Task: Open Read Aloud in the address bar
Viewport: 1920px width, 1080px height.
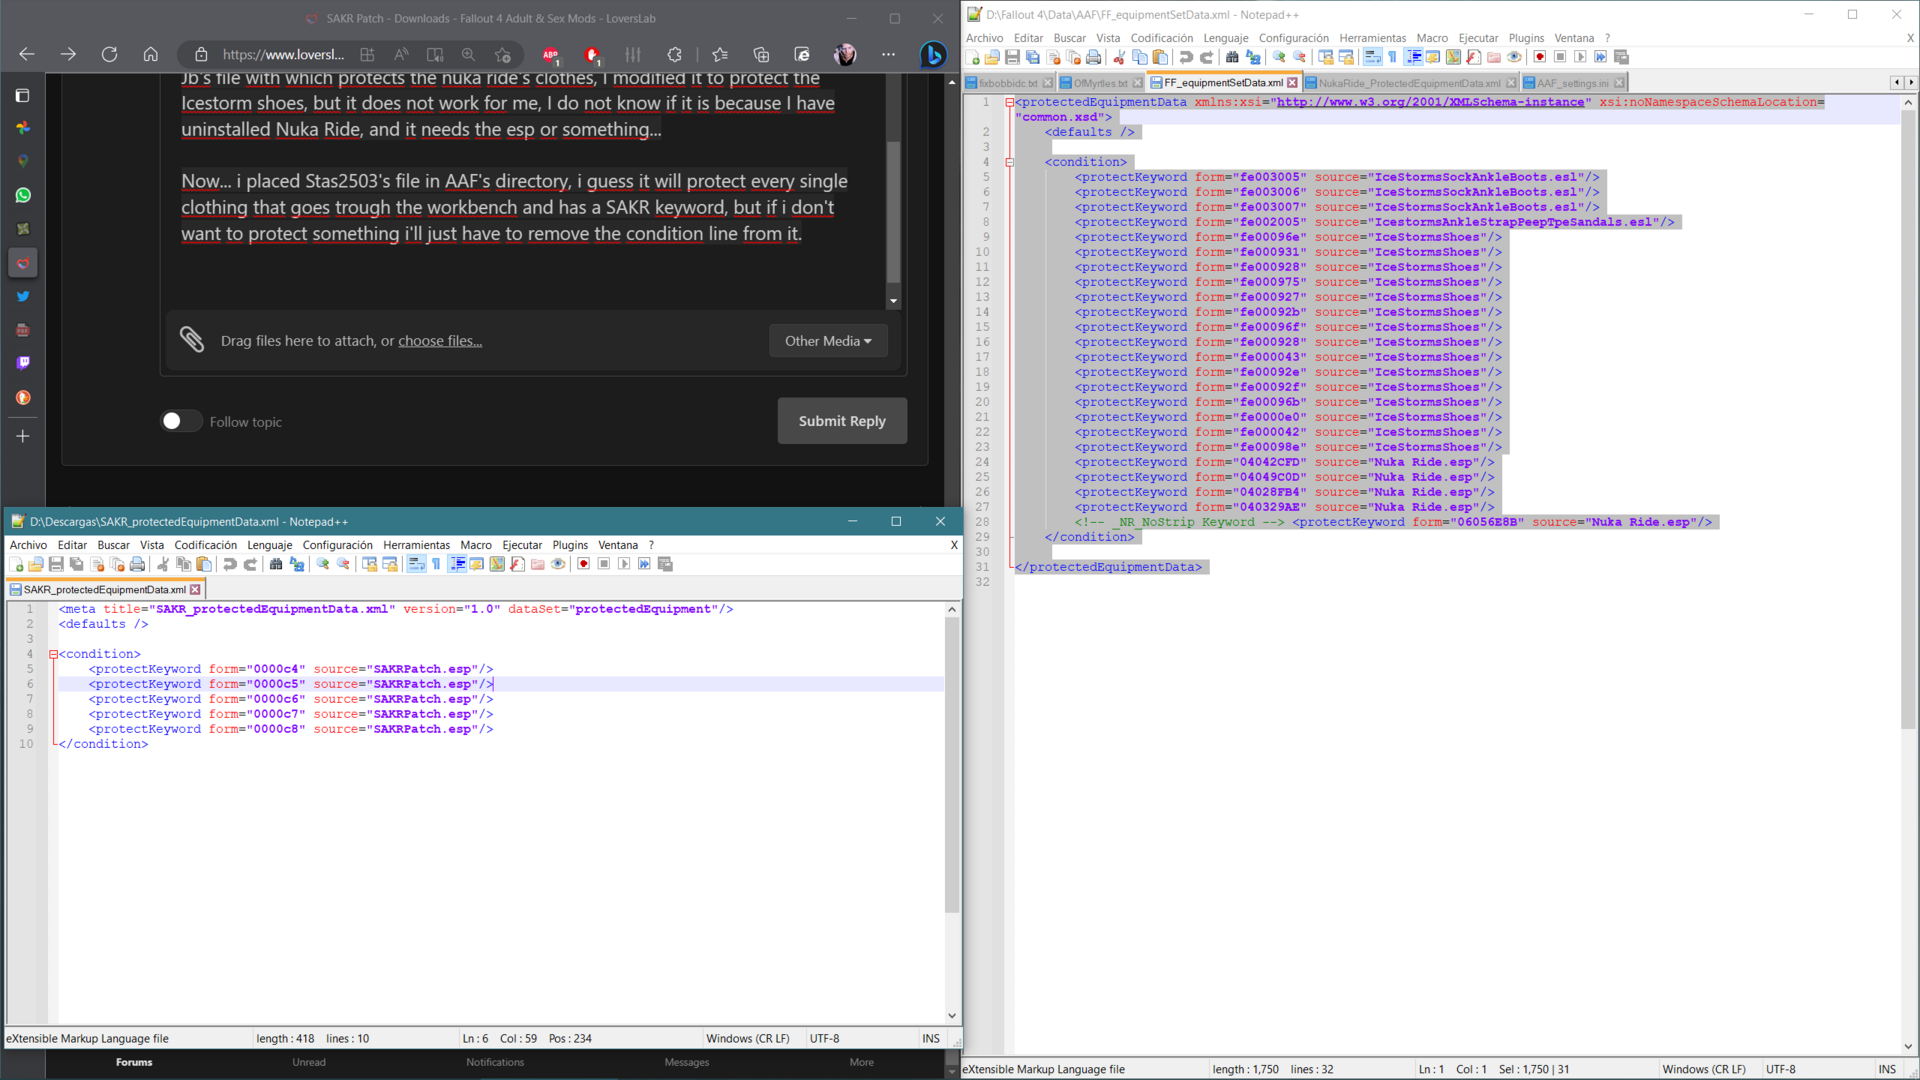Action: tap(401, 55)
